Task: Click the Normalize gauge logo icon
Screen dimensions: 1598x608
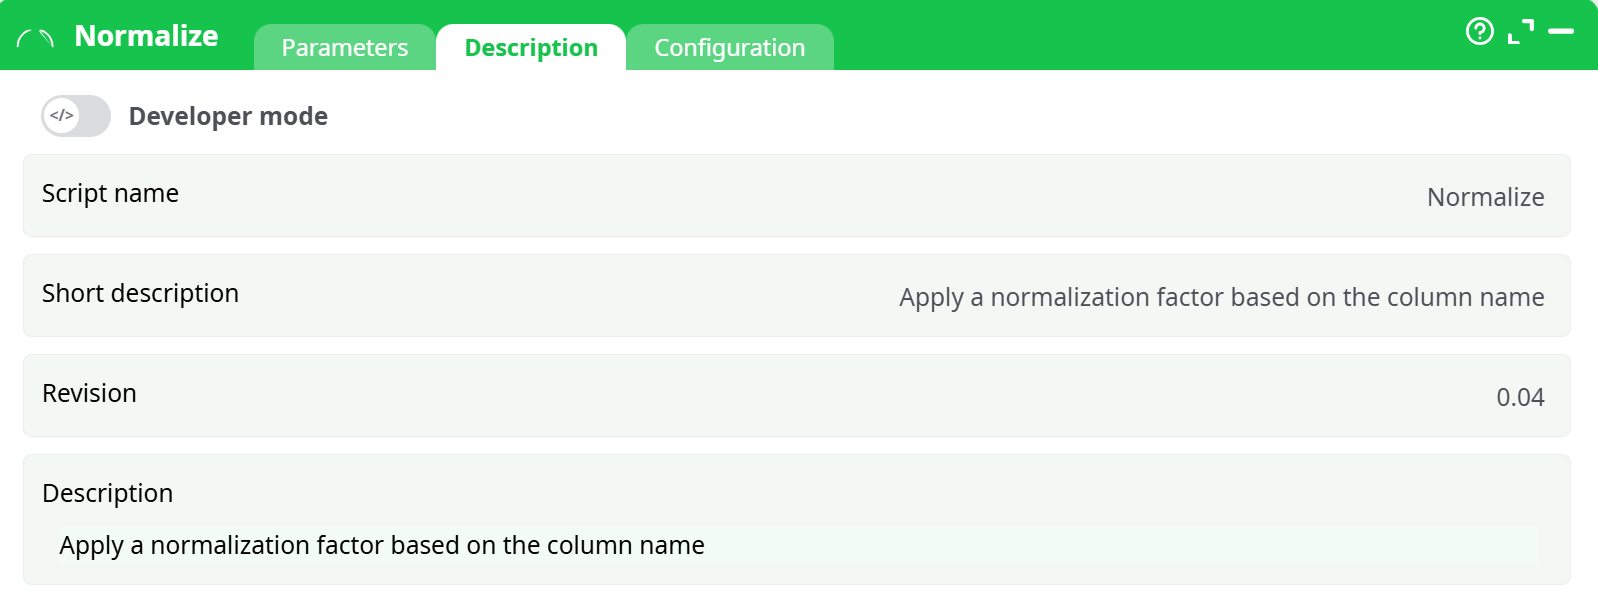Action: click(x=36, y=35)
